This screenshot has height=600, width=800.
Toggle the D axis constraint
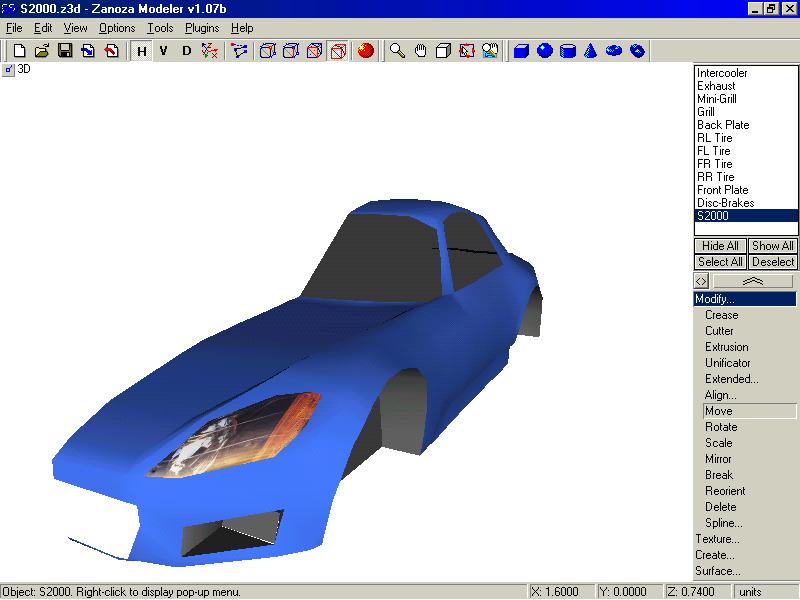[x=186, y=50]
